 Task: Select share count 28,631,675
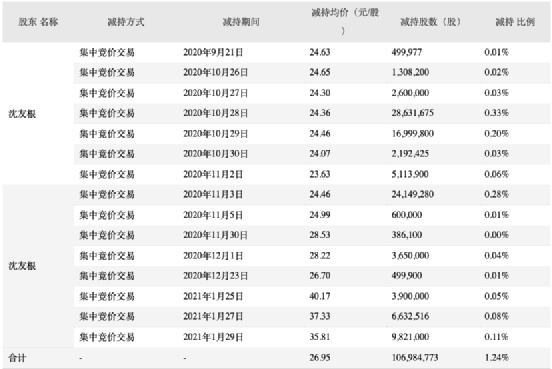coord(413,113)
